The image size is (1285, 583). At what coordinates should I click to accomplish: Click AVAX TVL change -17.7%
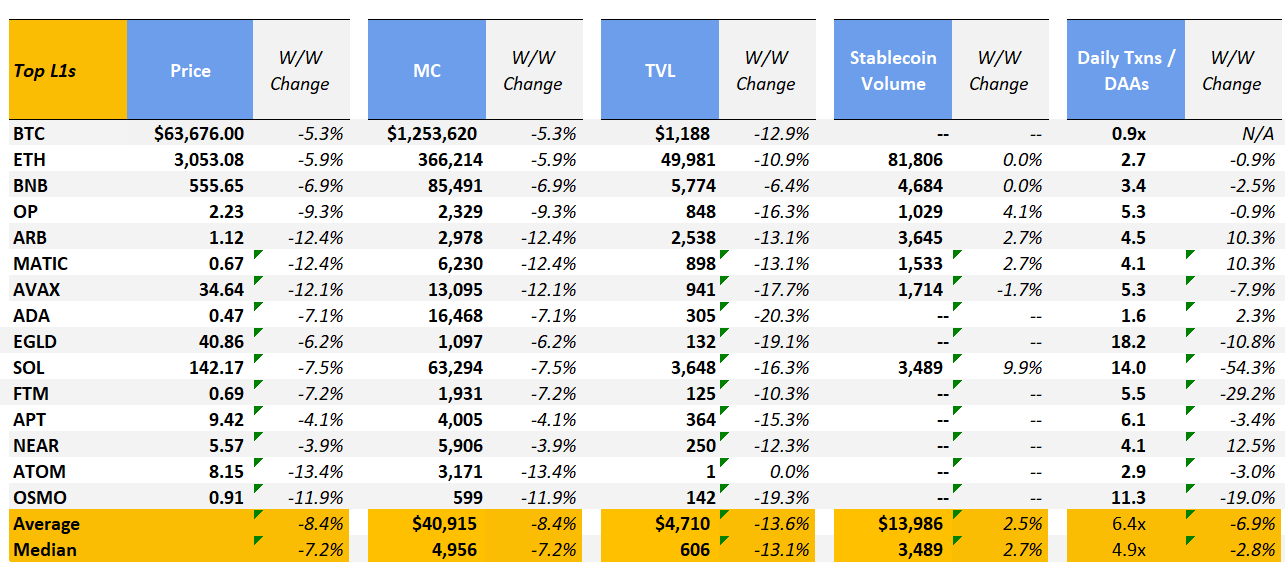[784, 289]
